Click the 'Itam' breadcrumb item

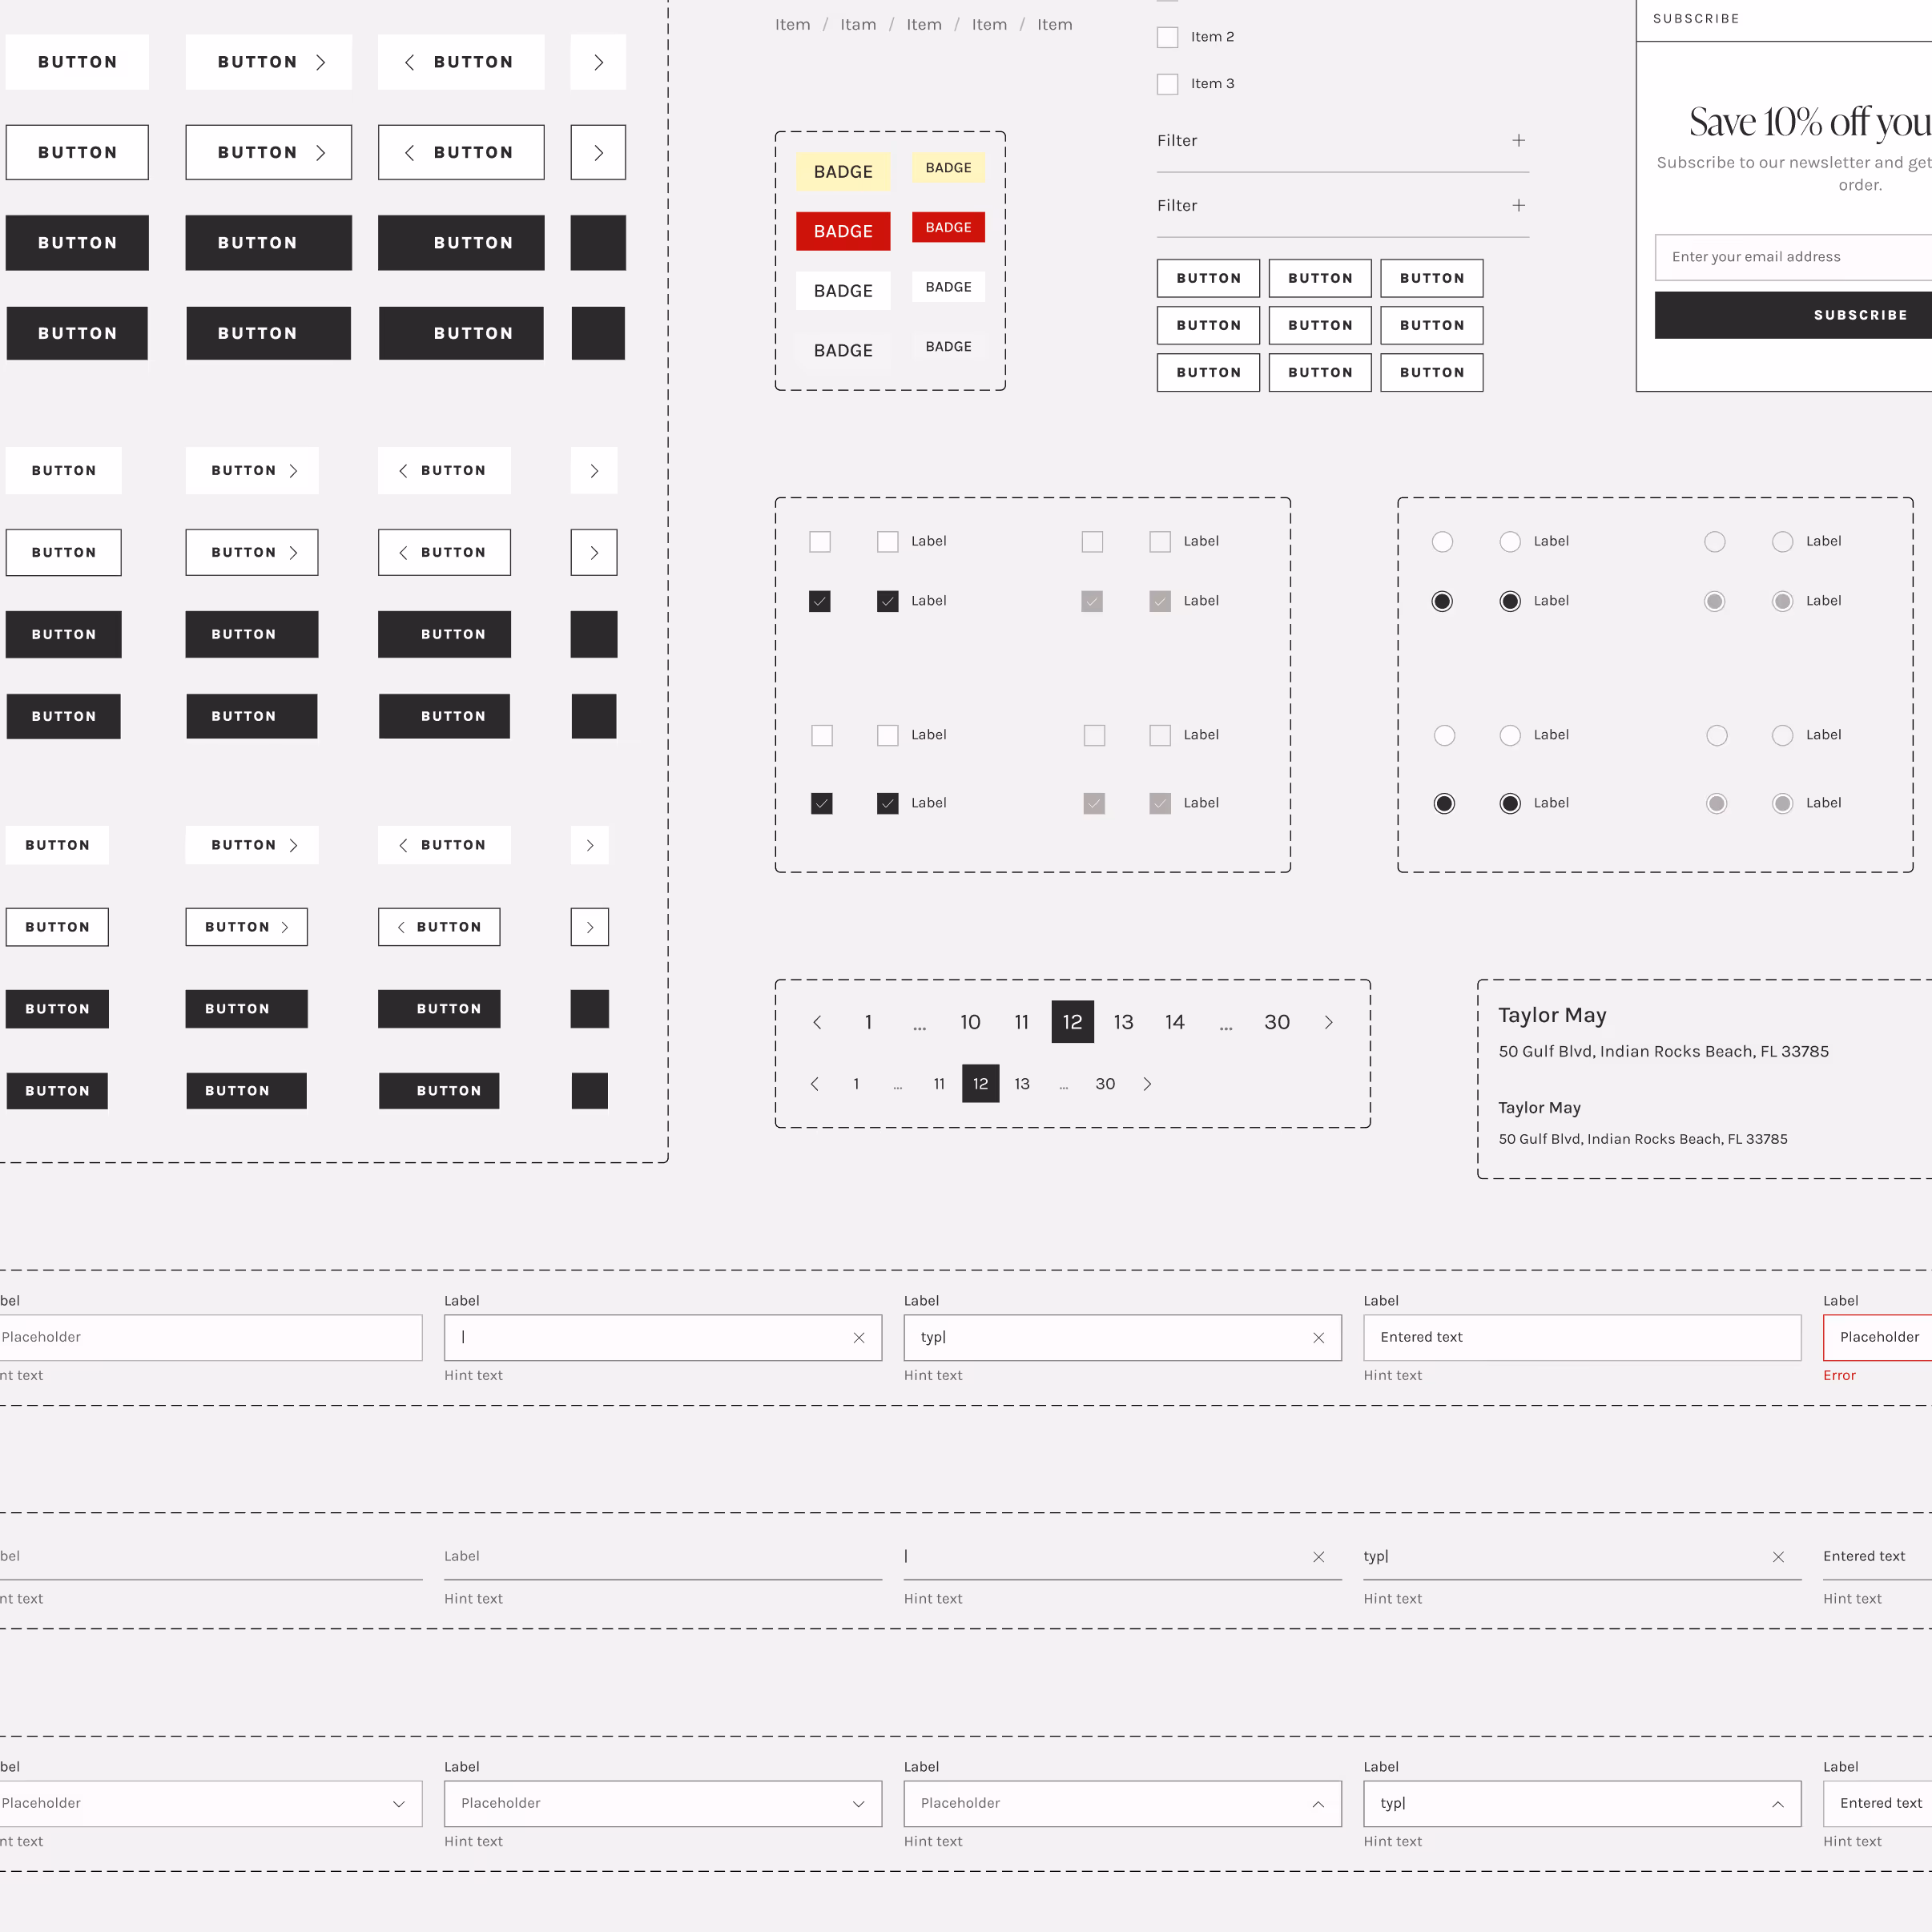click(858, 24)
